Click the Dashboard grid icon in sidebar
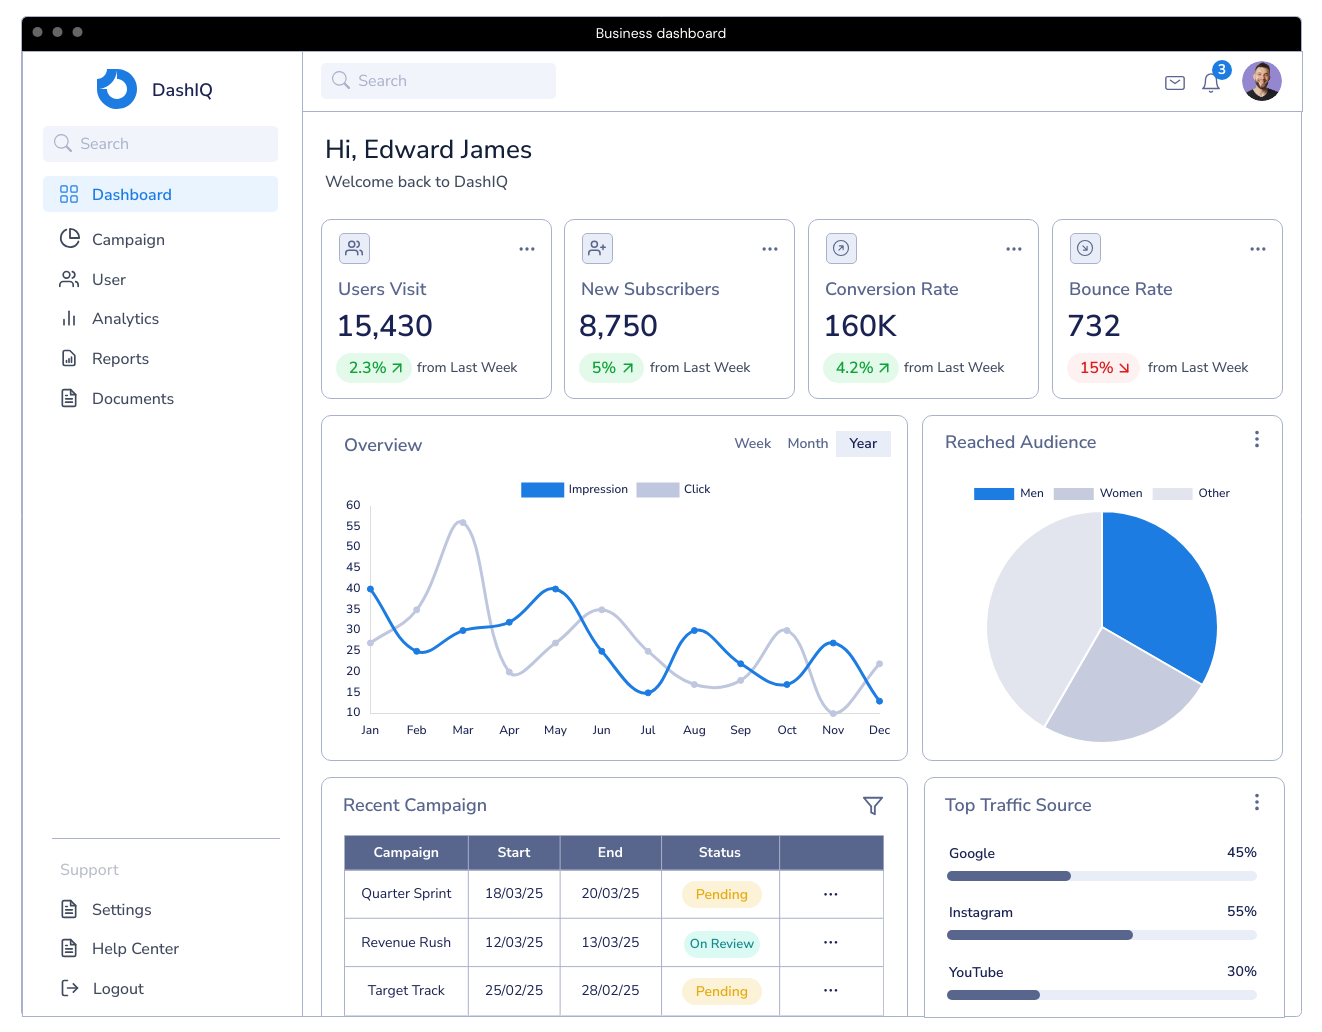Image resolution: width=1322 pixels, height=1032 pixels. pyautogui.click(x=69, y=194)
